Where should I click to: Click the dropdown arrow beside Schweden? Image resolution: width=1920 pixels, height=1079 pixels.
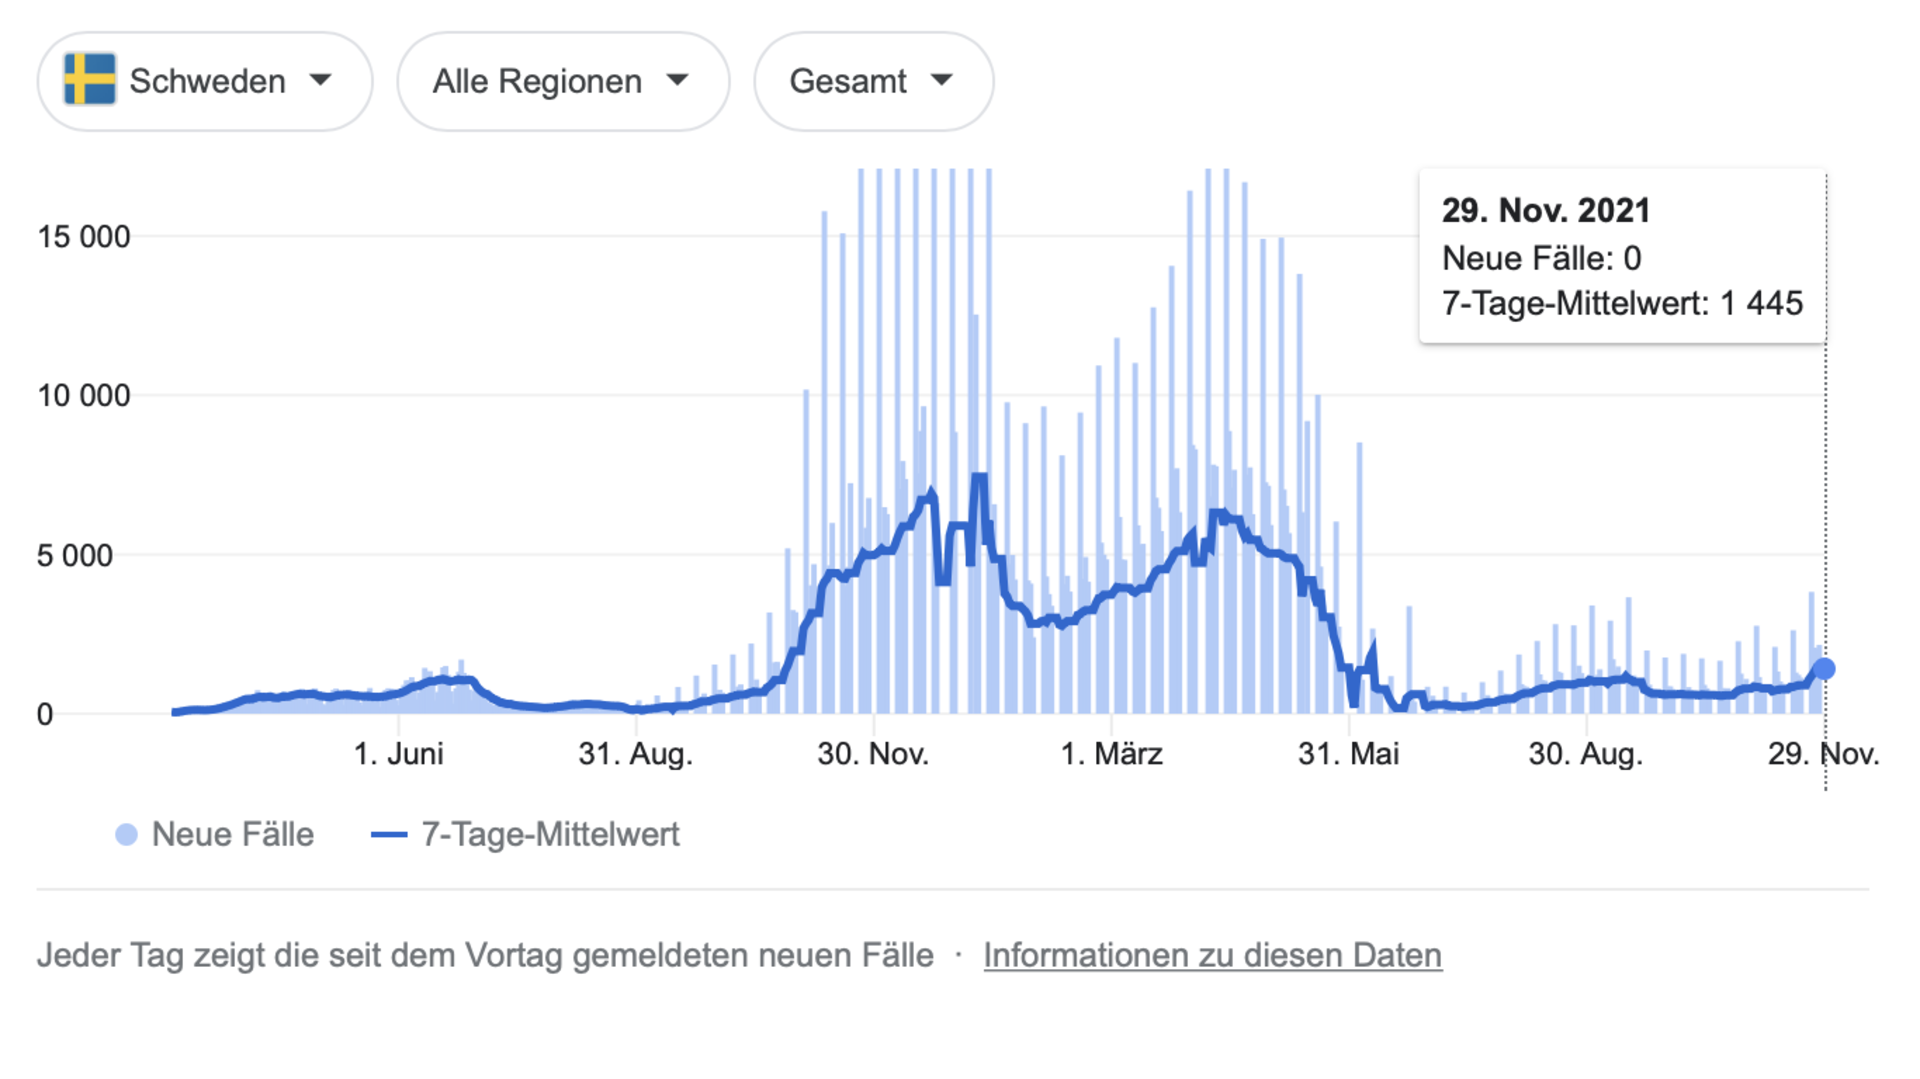(321, 81)
